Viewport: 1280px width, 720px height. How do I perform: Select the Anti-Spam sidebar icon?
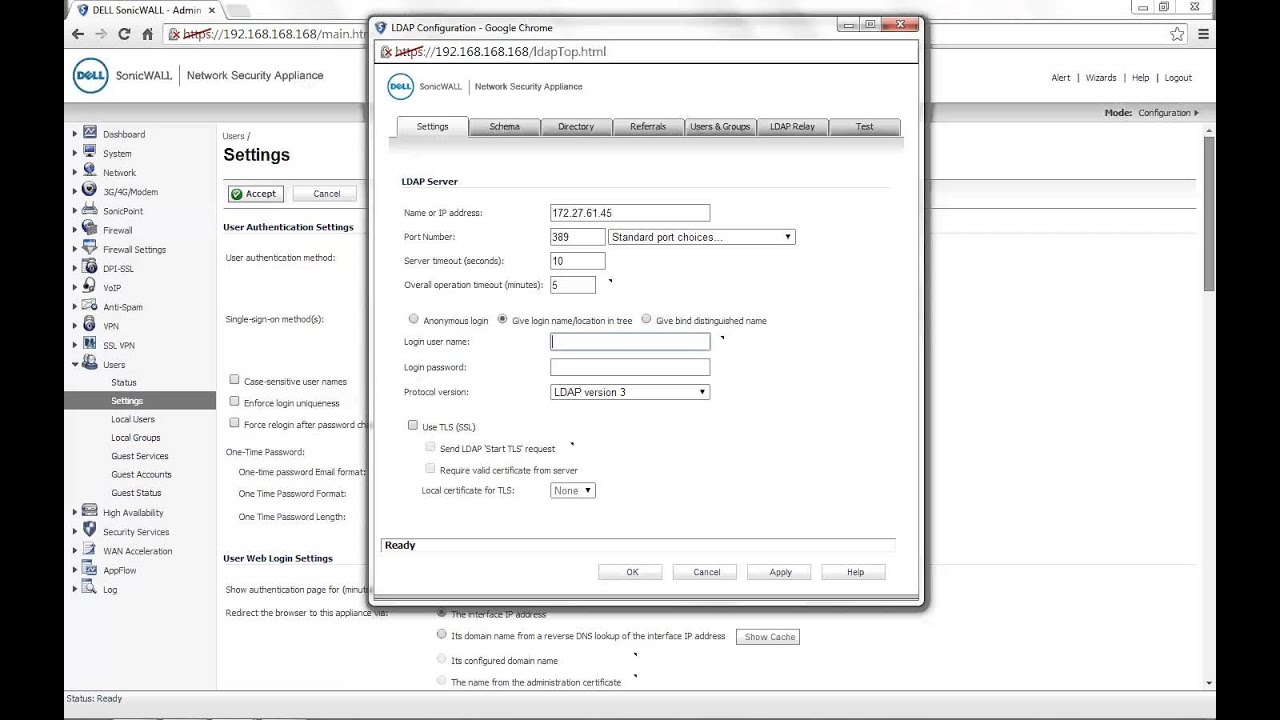pyautogui.click(x=90, y=306)
